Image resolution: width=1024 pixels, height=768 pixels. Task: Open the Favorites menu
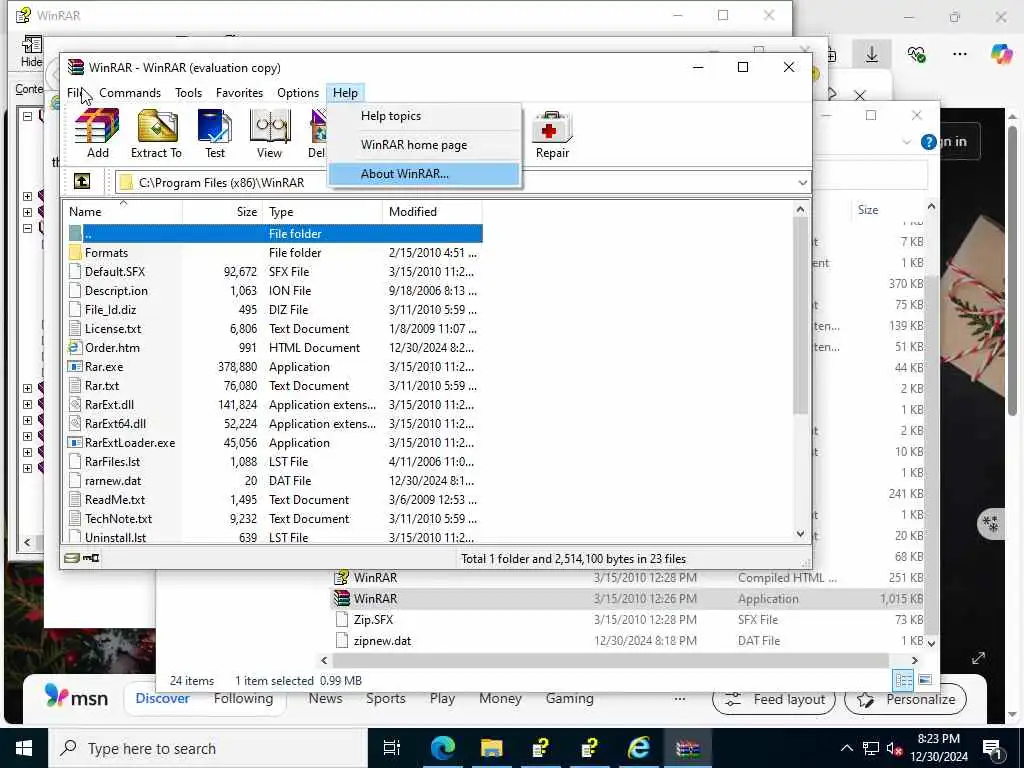pos(239,93)
